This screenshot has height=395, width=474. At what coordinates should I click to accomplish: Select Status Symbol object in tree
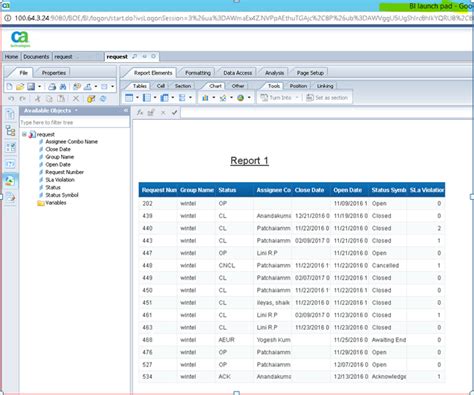62,195
